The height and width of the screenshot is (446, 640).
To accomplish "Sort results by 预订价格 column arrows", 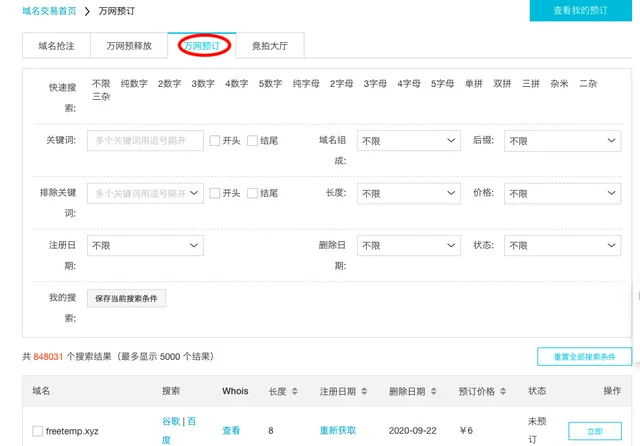I will [x=503, y=391].
